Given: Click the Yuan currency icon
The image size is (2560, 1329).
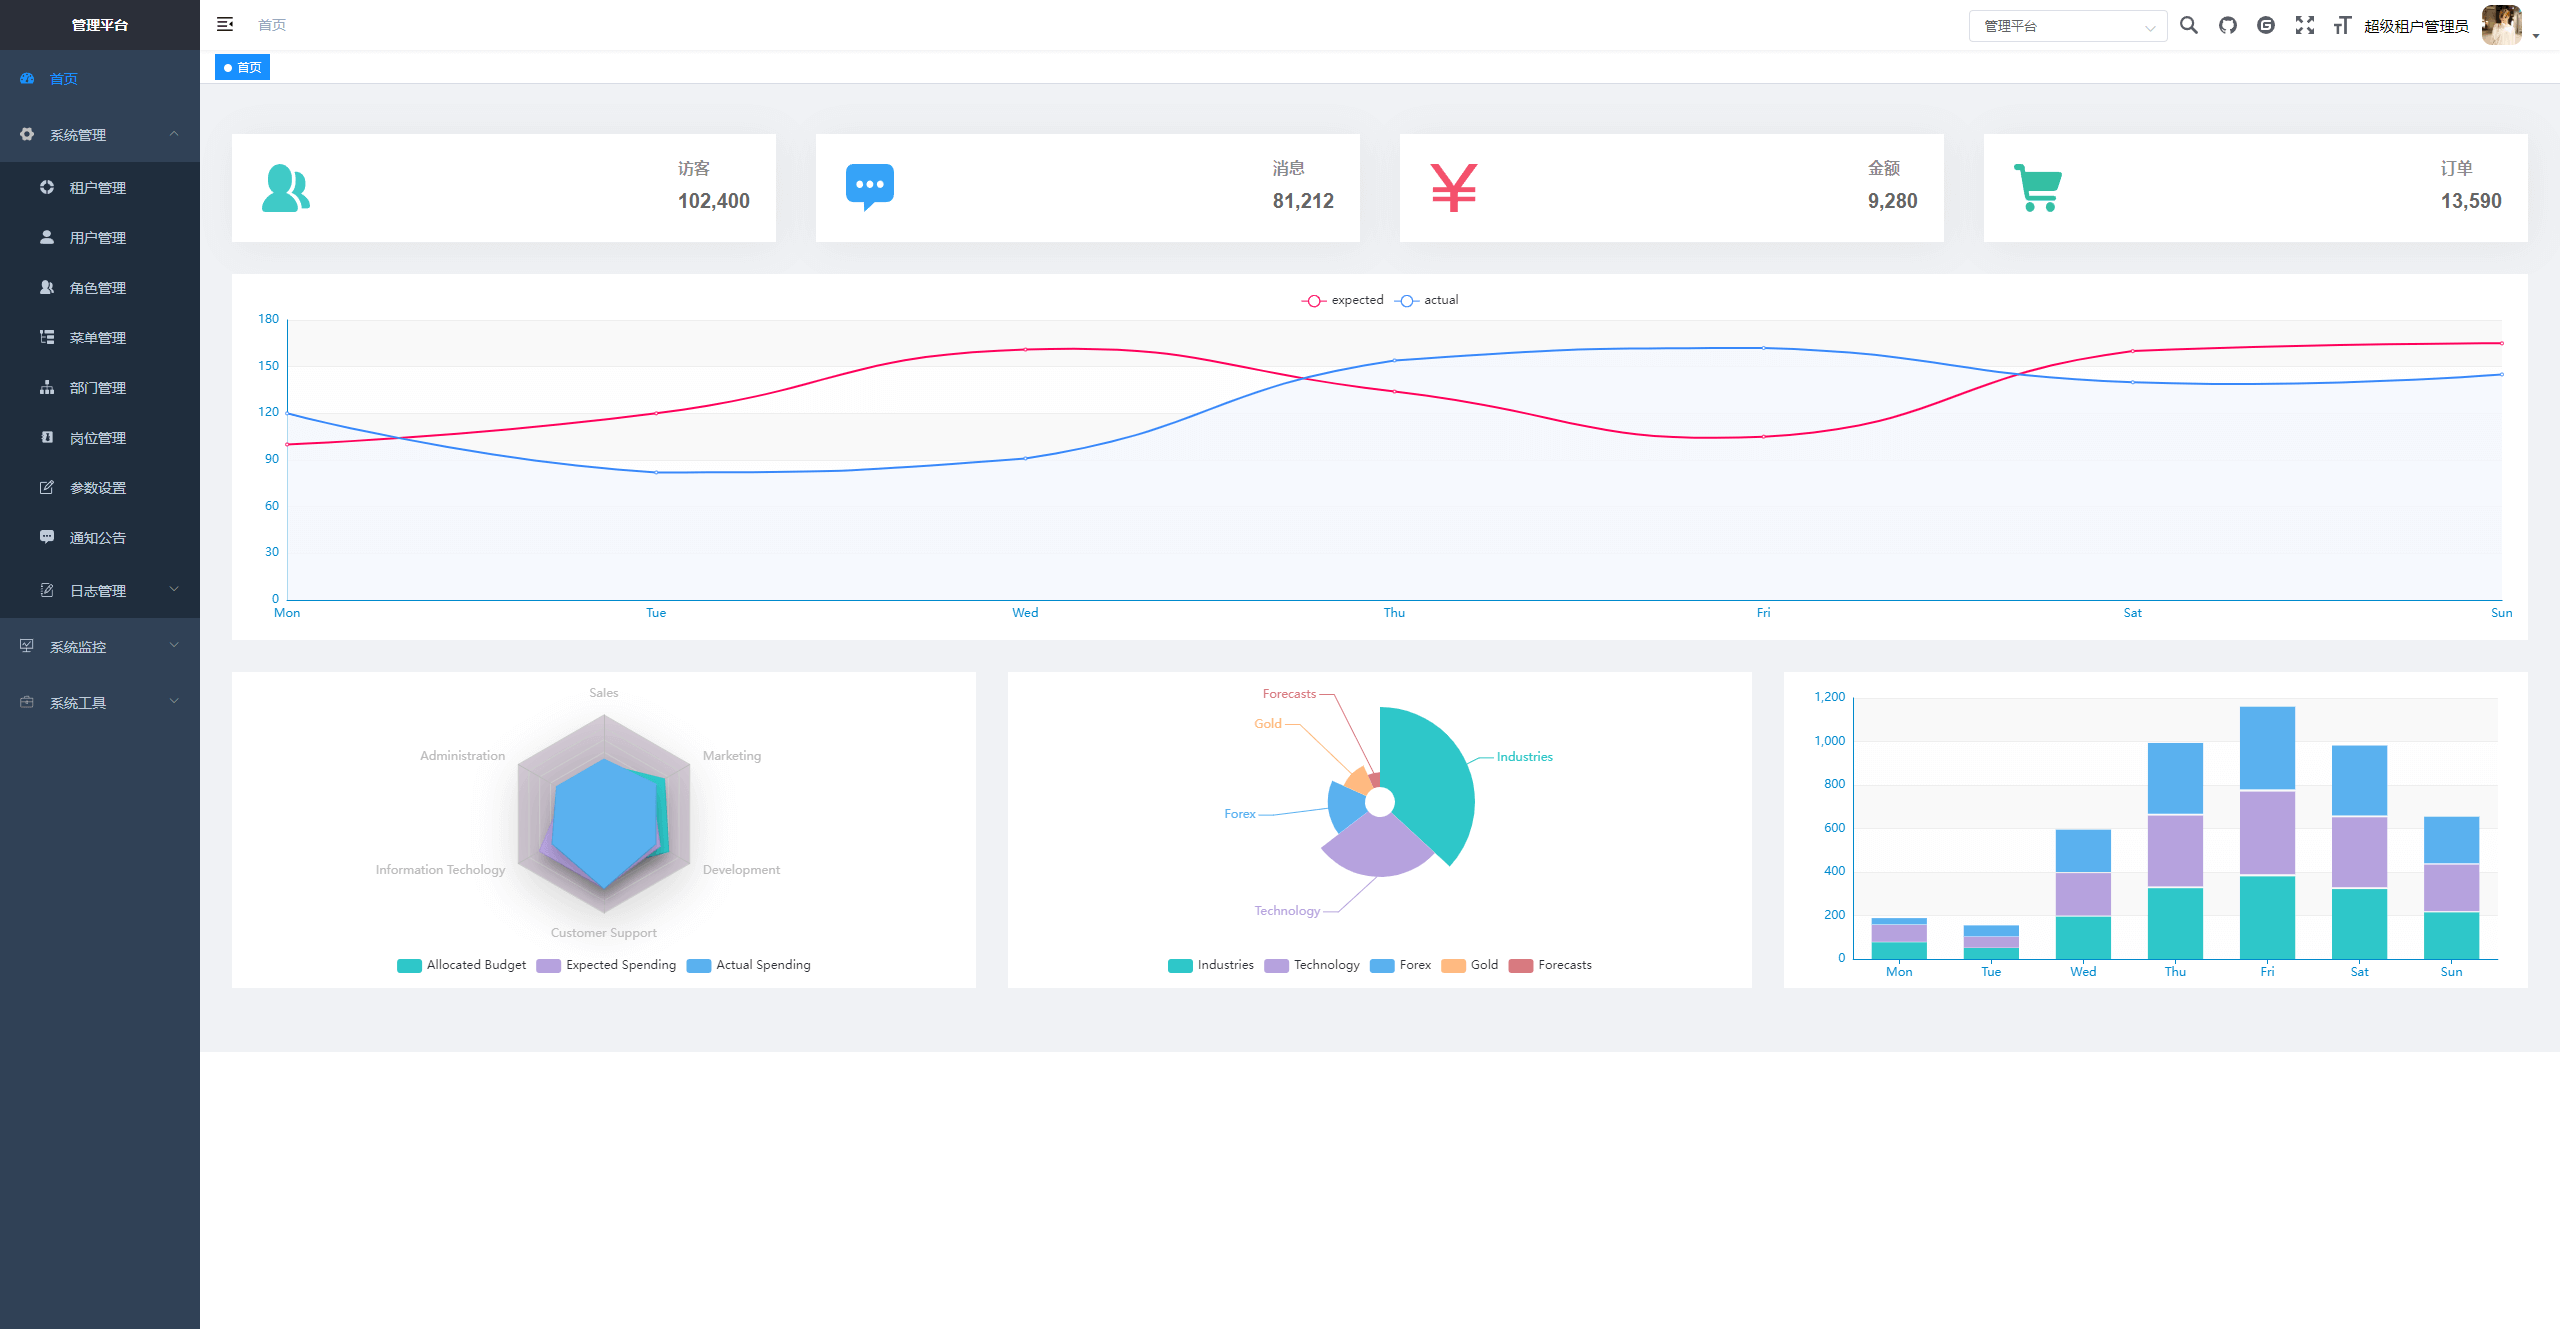Looking at the screenshot, I should click(x=1453, y=185).
